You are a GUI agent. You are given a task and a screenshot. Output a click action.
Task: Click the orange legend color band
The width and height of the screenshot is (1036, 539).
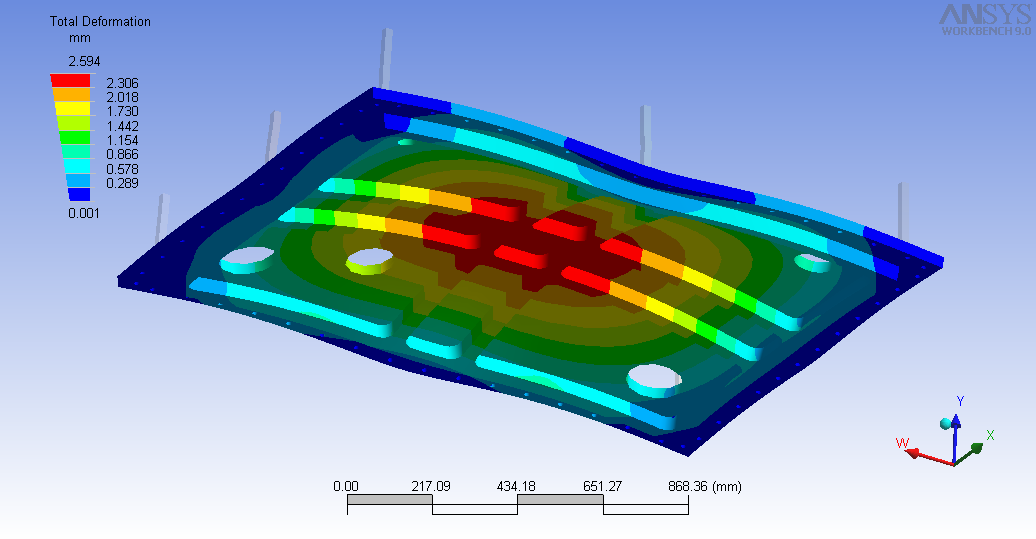(71, 94)
